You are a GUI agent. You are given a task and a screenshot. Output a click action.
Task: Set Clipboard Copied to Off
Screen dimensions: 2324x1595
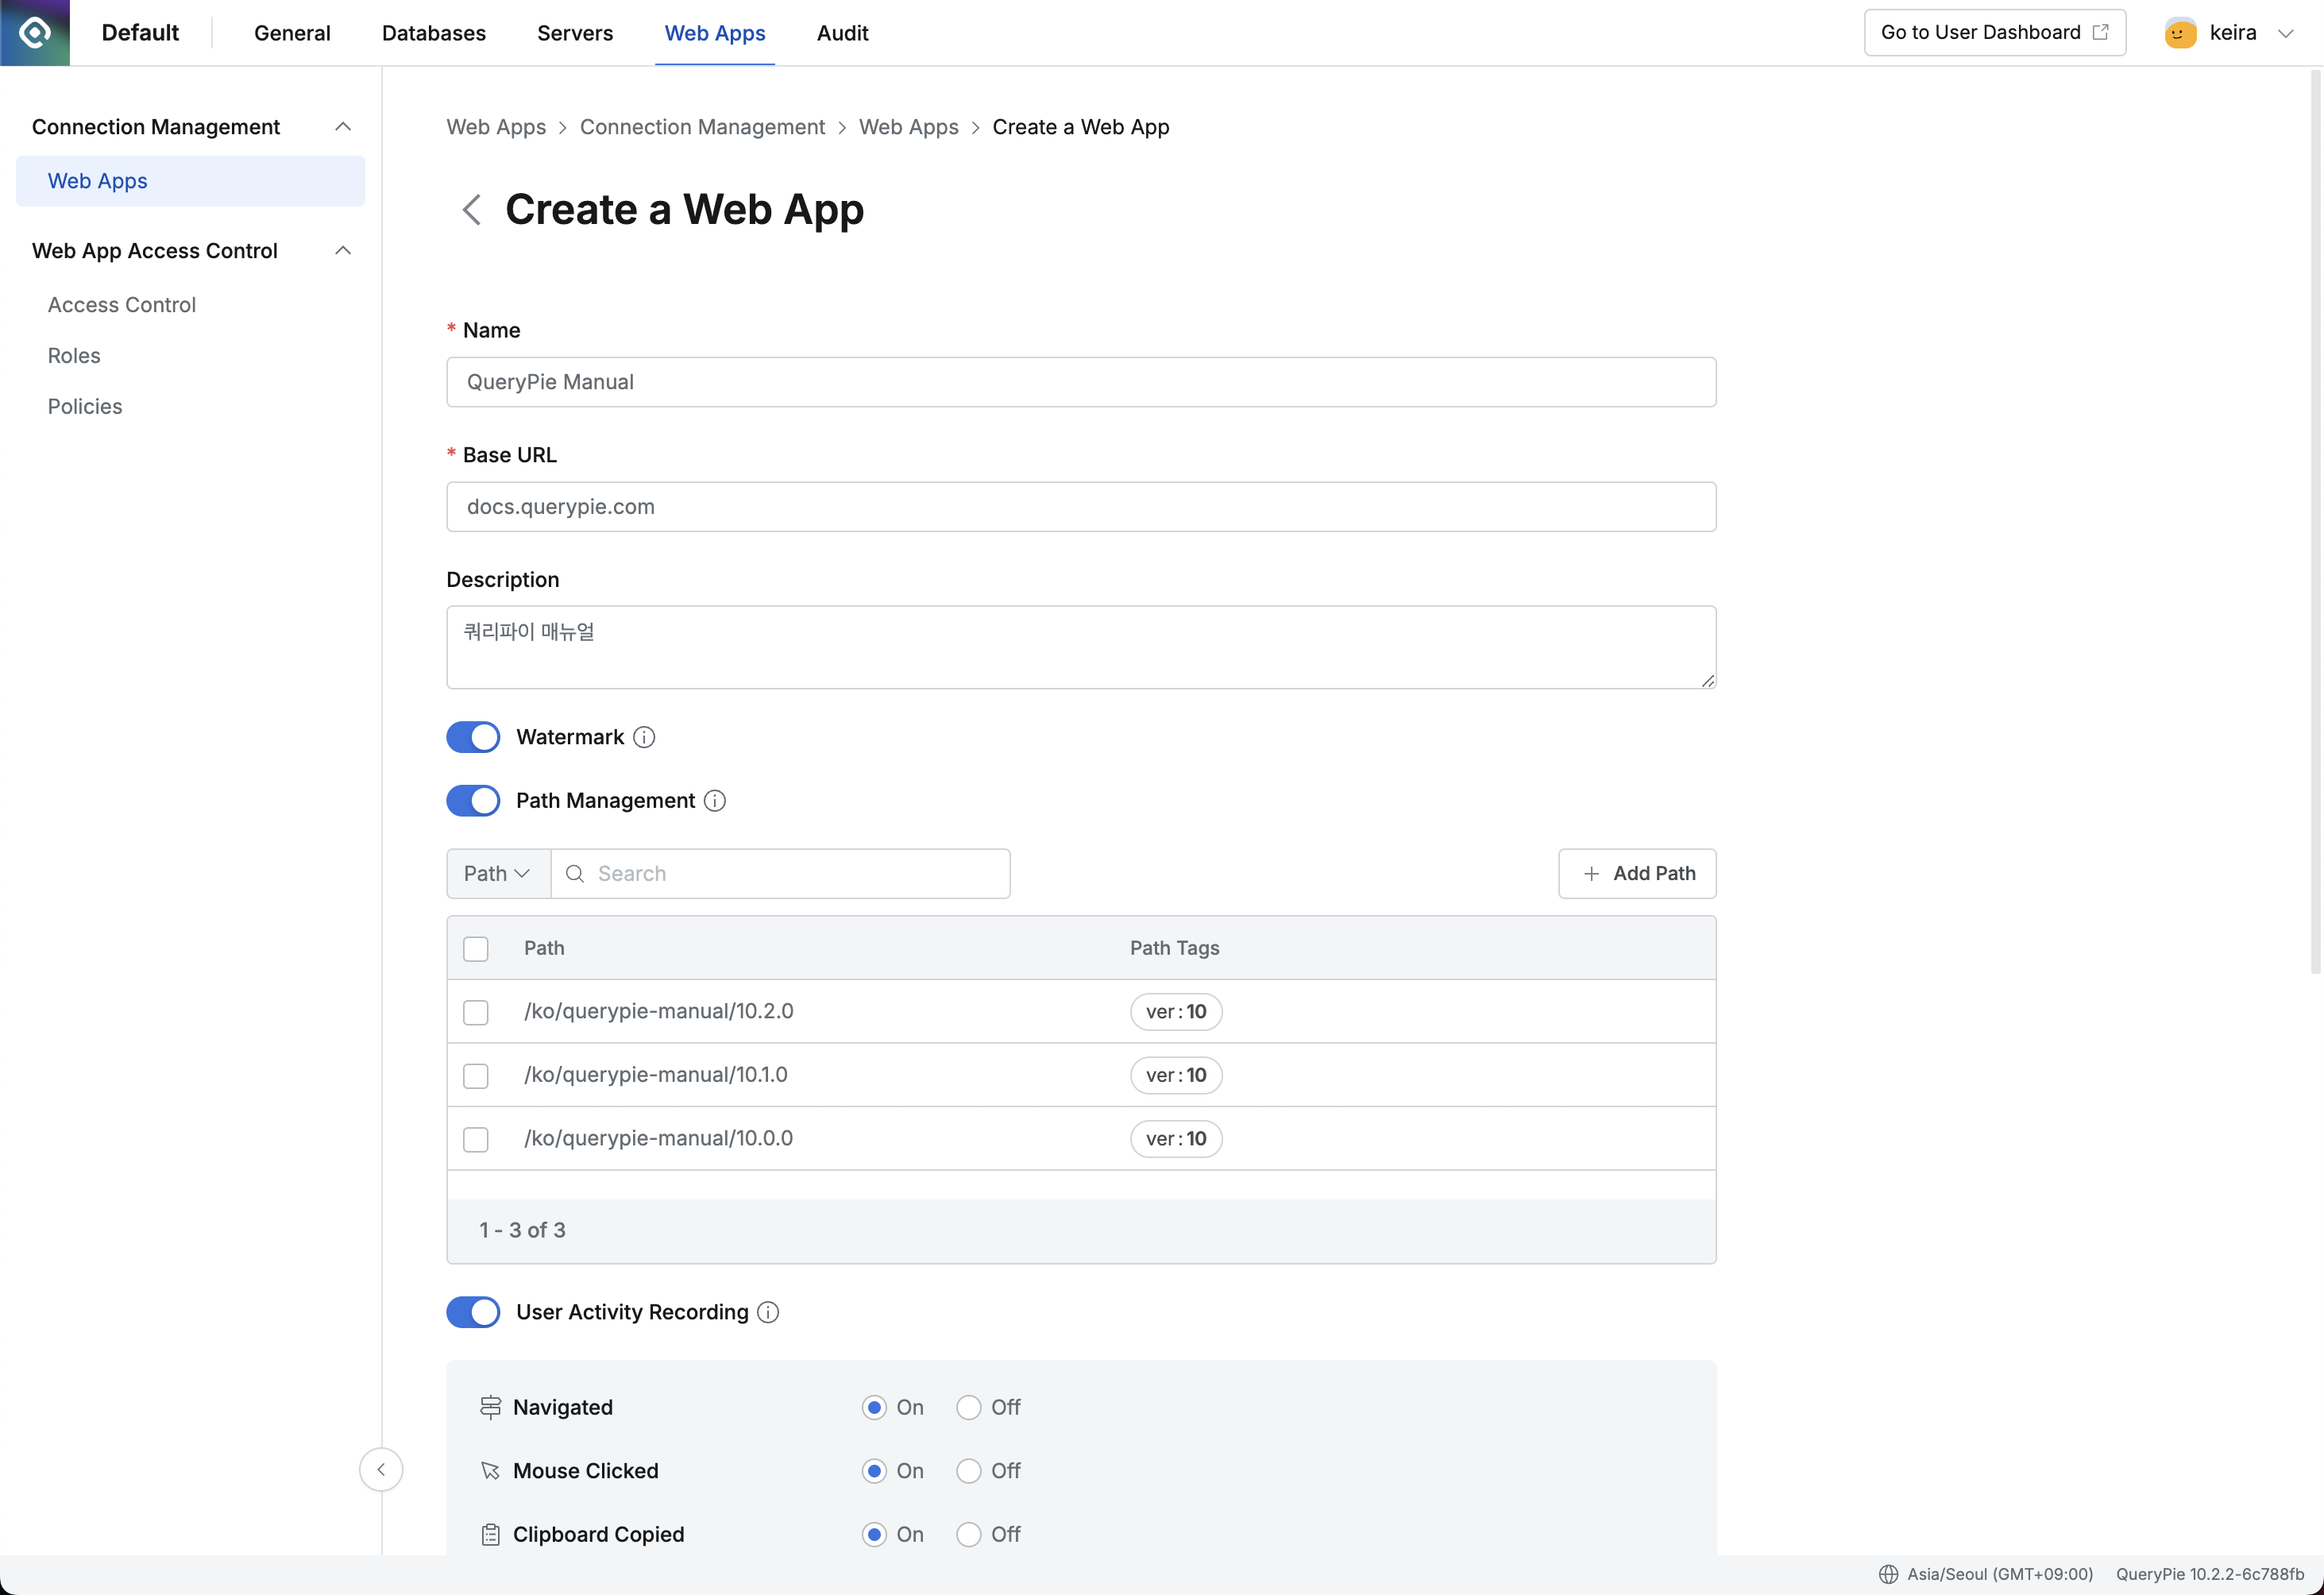pos(968,1535)
